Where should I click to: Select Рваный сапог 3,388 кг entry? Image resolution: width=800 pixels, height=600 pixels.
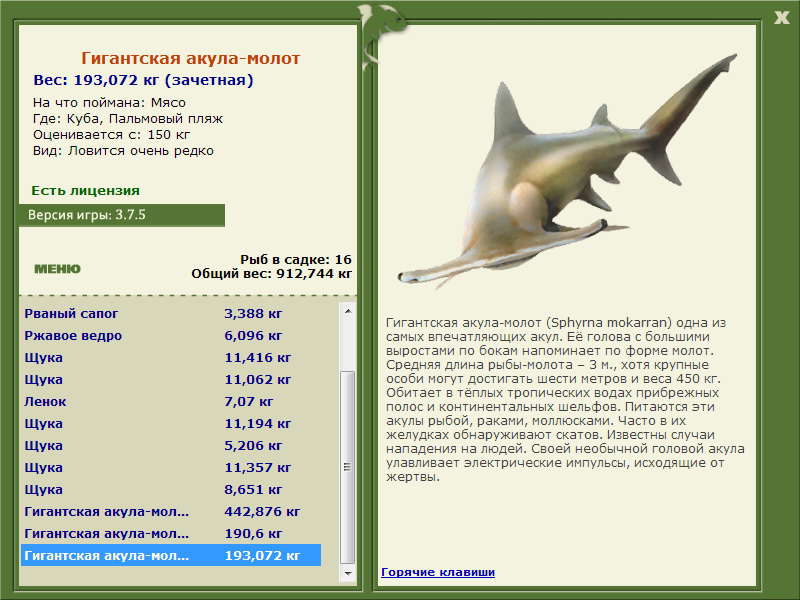171,313
